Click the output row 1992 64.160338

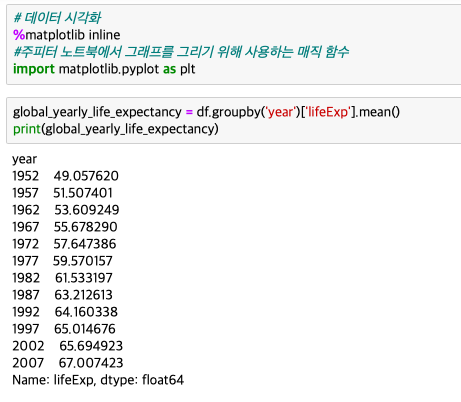point(65,312)
